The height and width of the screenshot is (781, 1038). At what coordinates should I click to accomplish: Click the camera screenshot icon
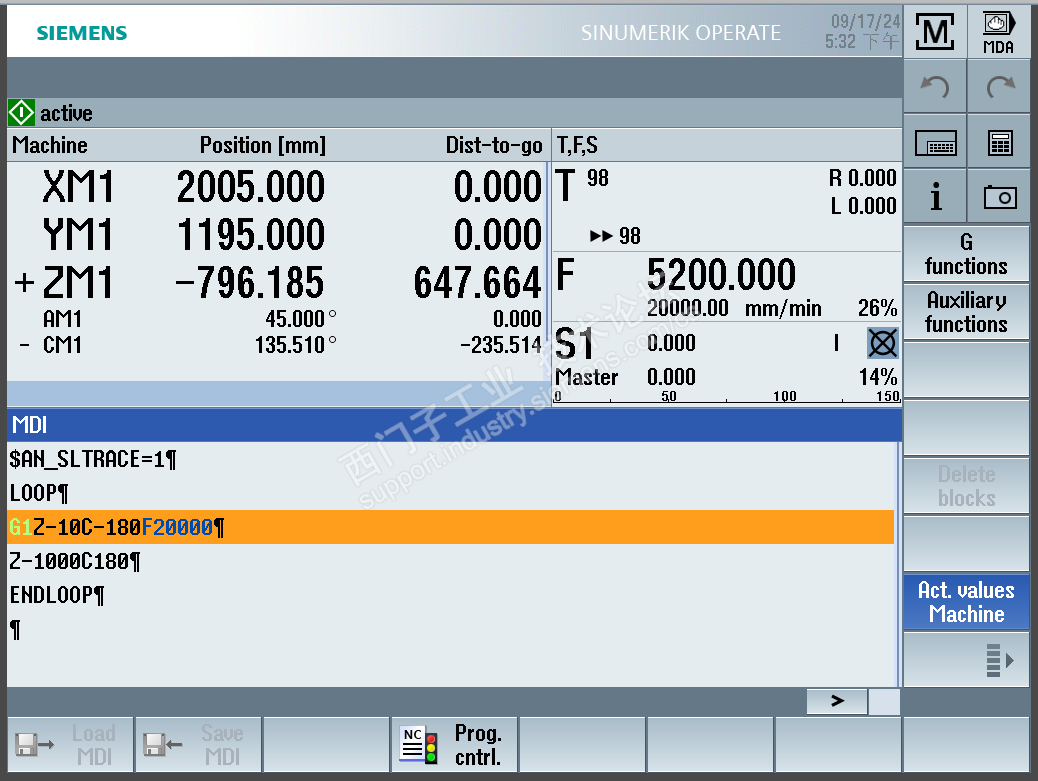[1000, 197]
